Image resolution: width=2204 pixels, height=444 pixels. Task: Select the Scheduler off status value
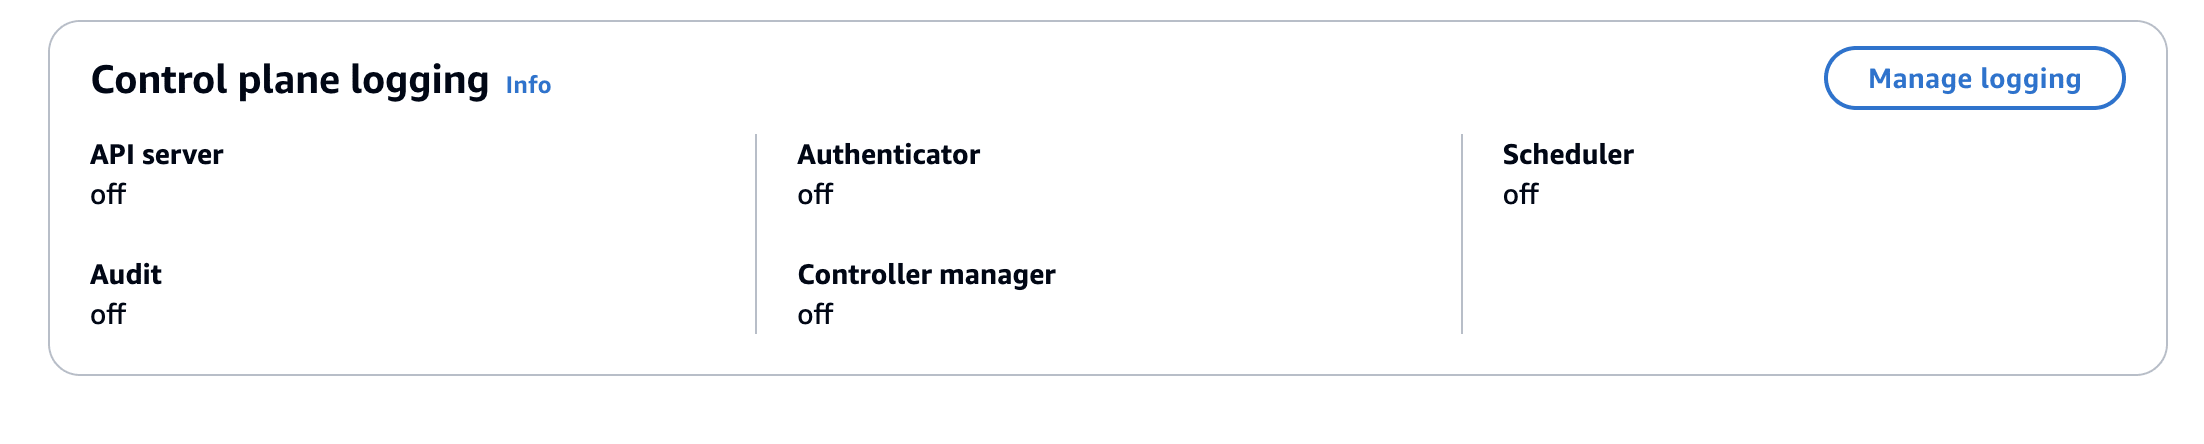pos(1520,194)
